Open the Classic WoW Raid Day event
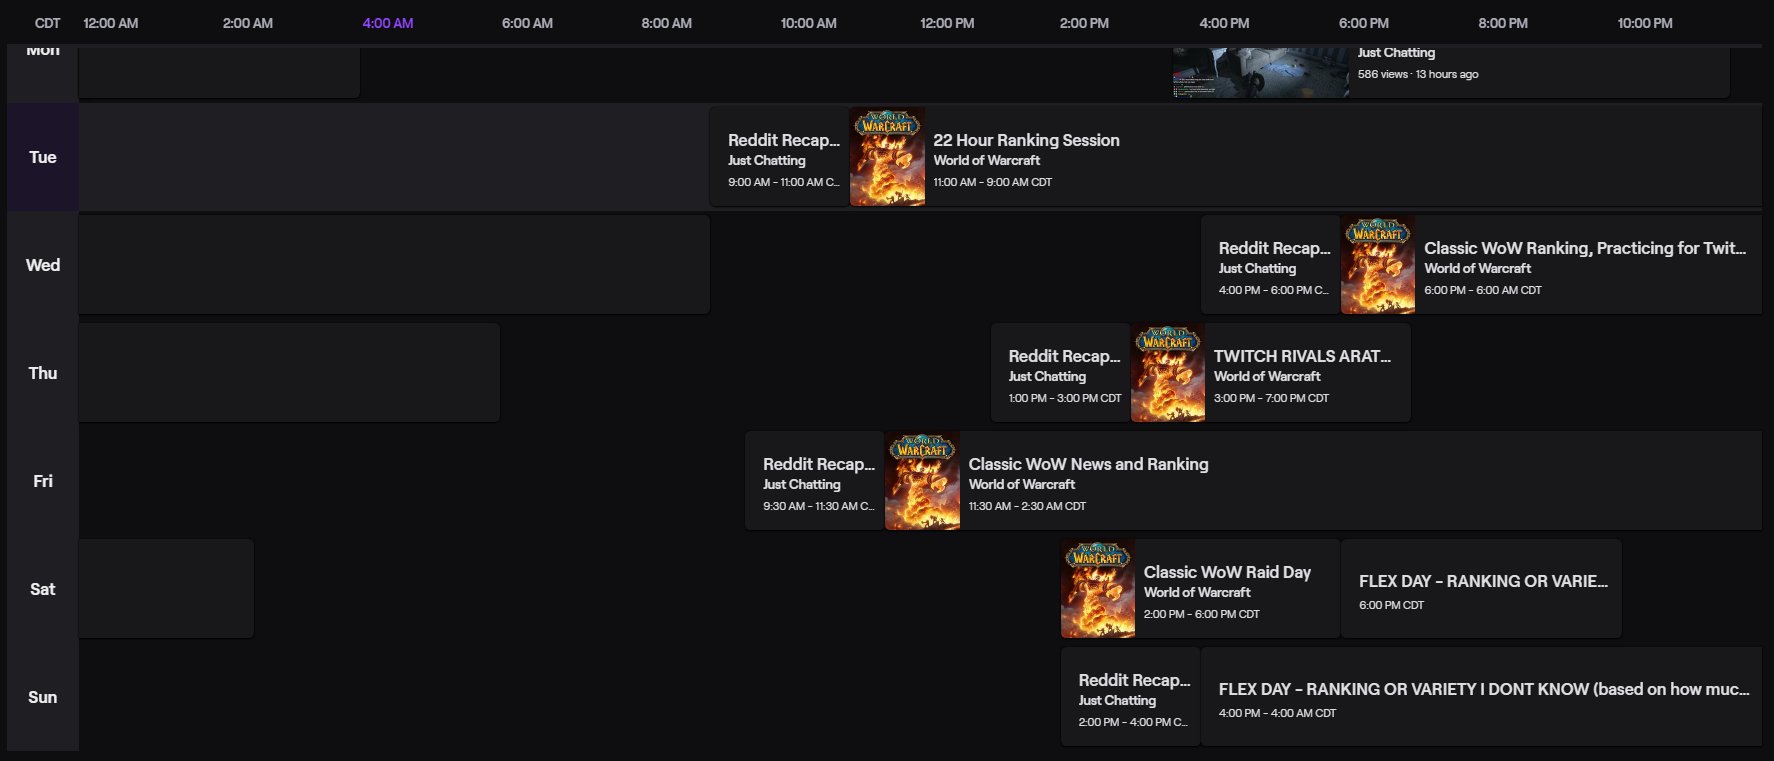Viewport: 1774px width, 761px height. [x=1200, y=589]
